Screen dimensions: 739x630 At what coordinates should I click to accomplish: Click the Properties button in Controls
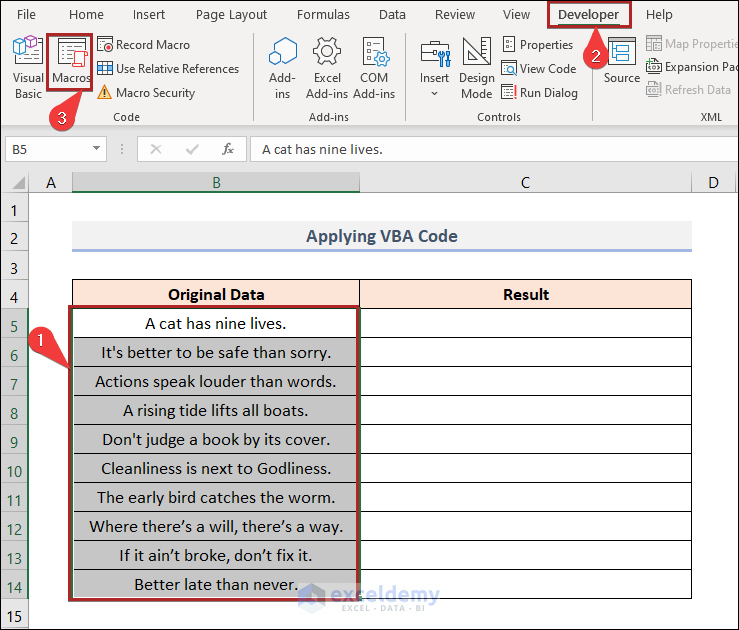pyautogui.click(x=538, y=45)
